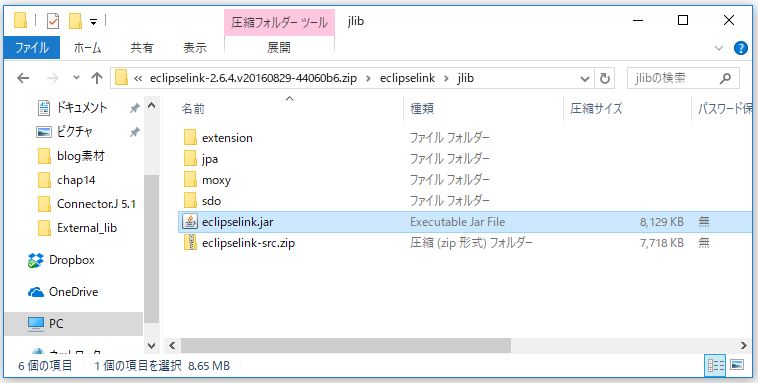The height and width of the screenshot is (383, 758).
Task: Click the Executable Jar File type text
Action: tap(457, 221)
